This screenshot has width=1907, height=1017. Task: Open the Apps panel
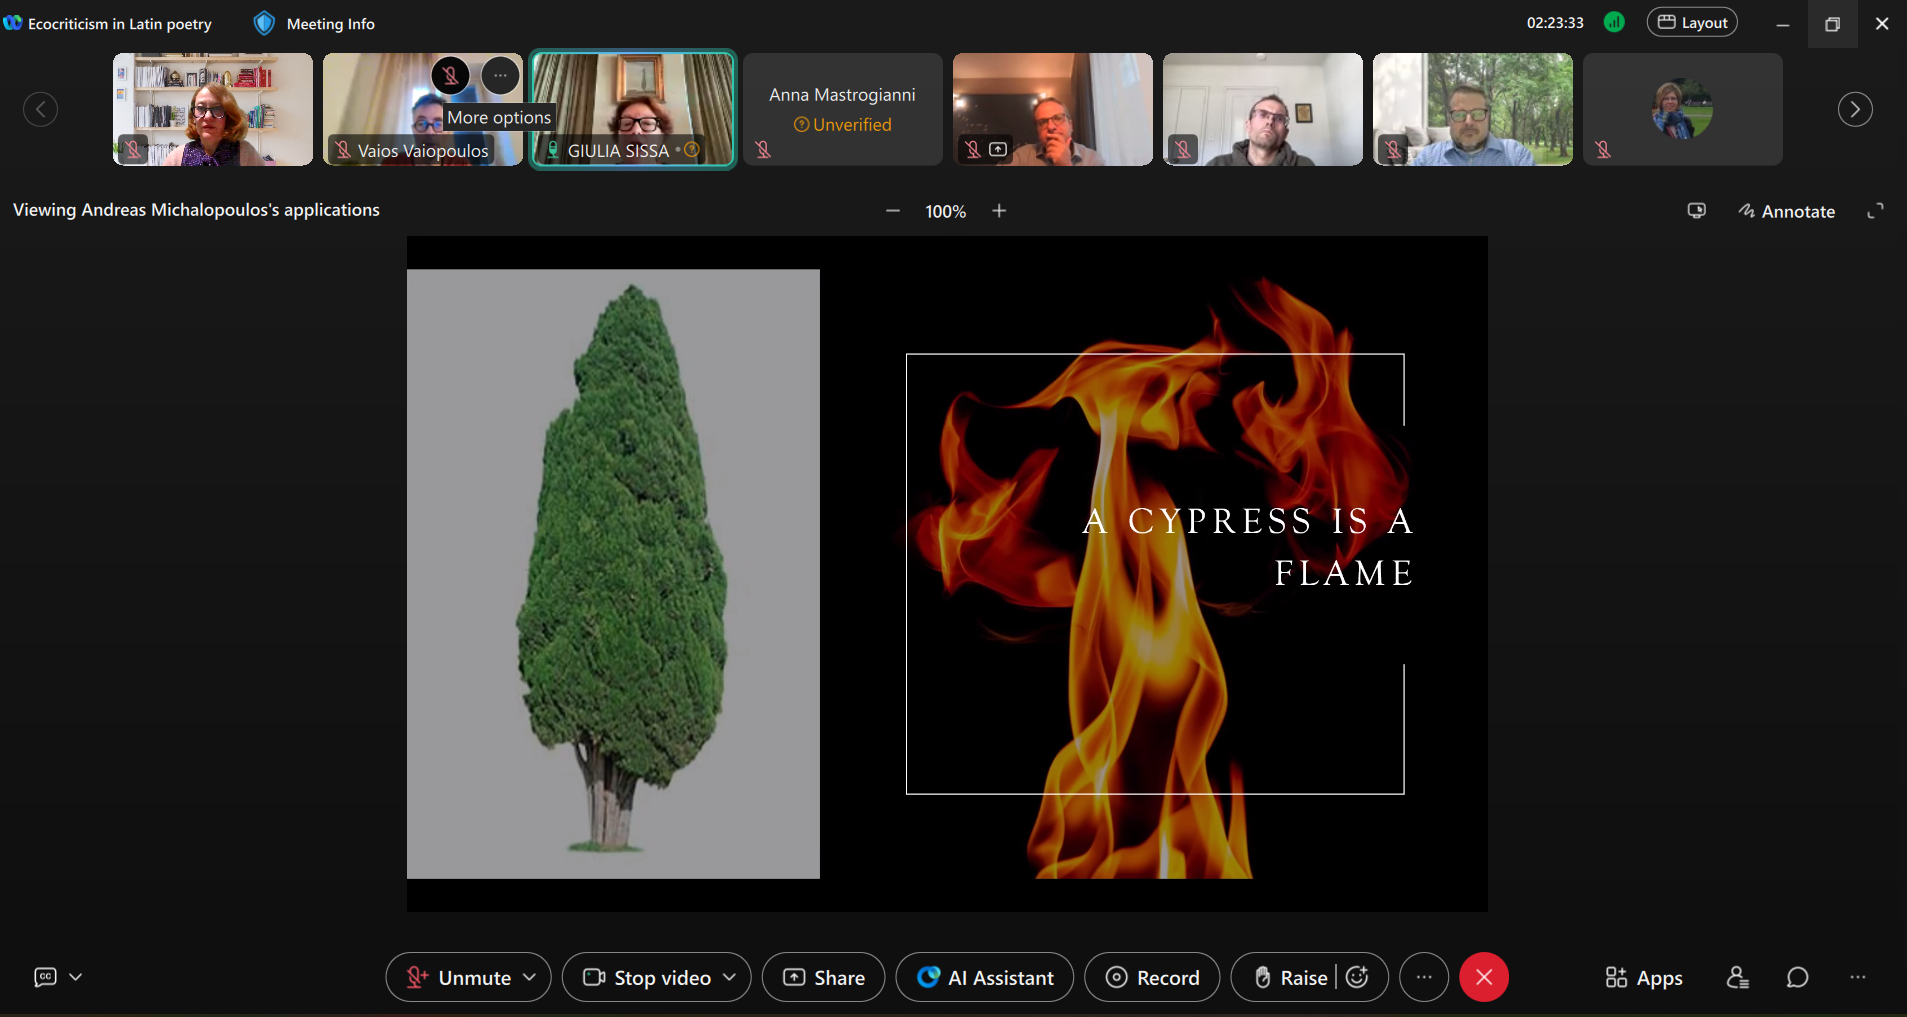[x=1643, y=977]
